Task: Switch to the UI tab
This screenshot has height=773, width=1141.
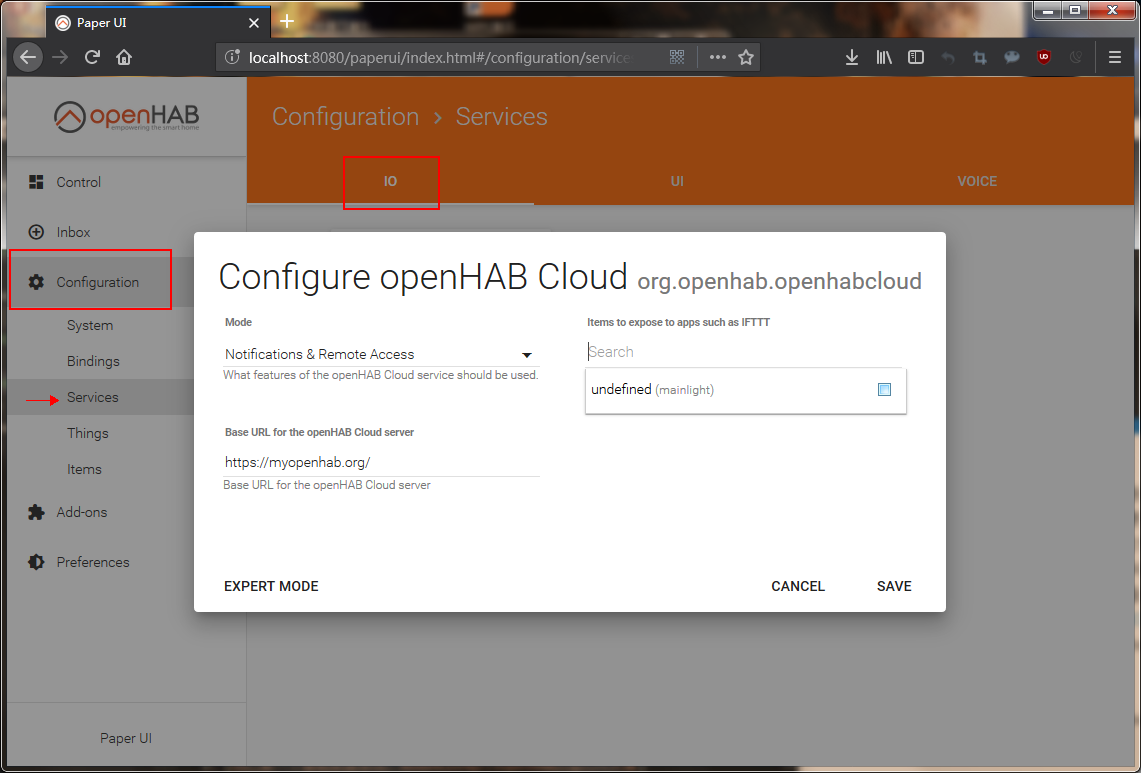Action: tap(677, 181)
